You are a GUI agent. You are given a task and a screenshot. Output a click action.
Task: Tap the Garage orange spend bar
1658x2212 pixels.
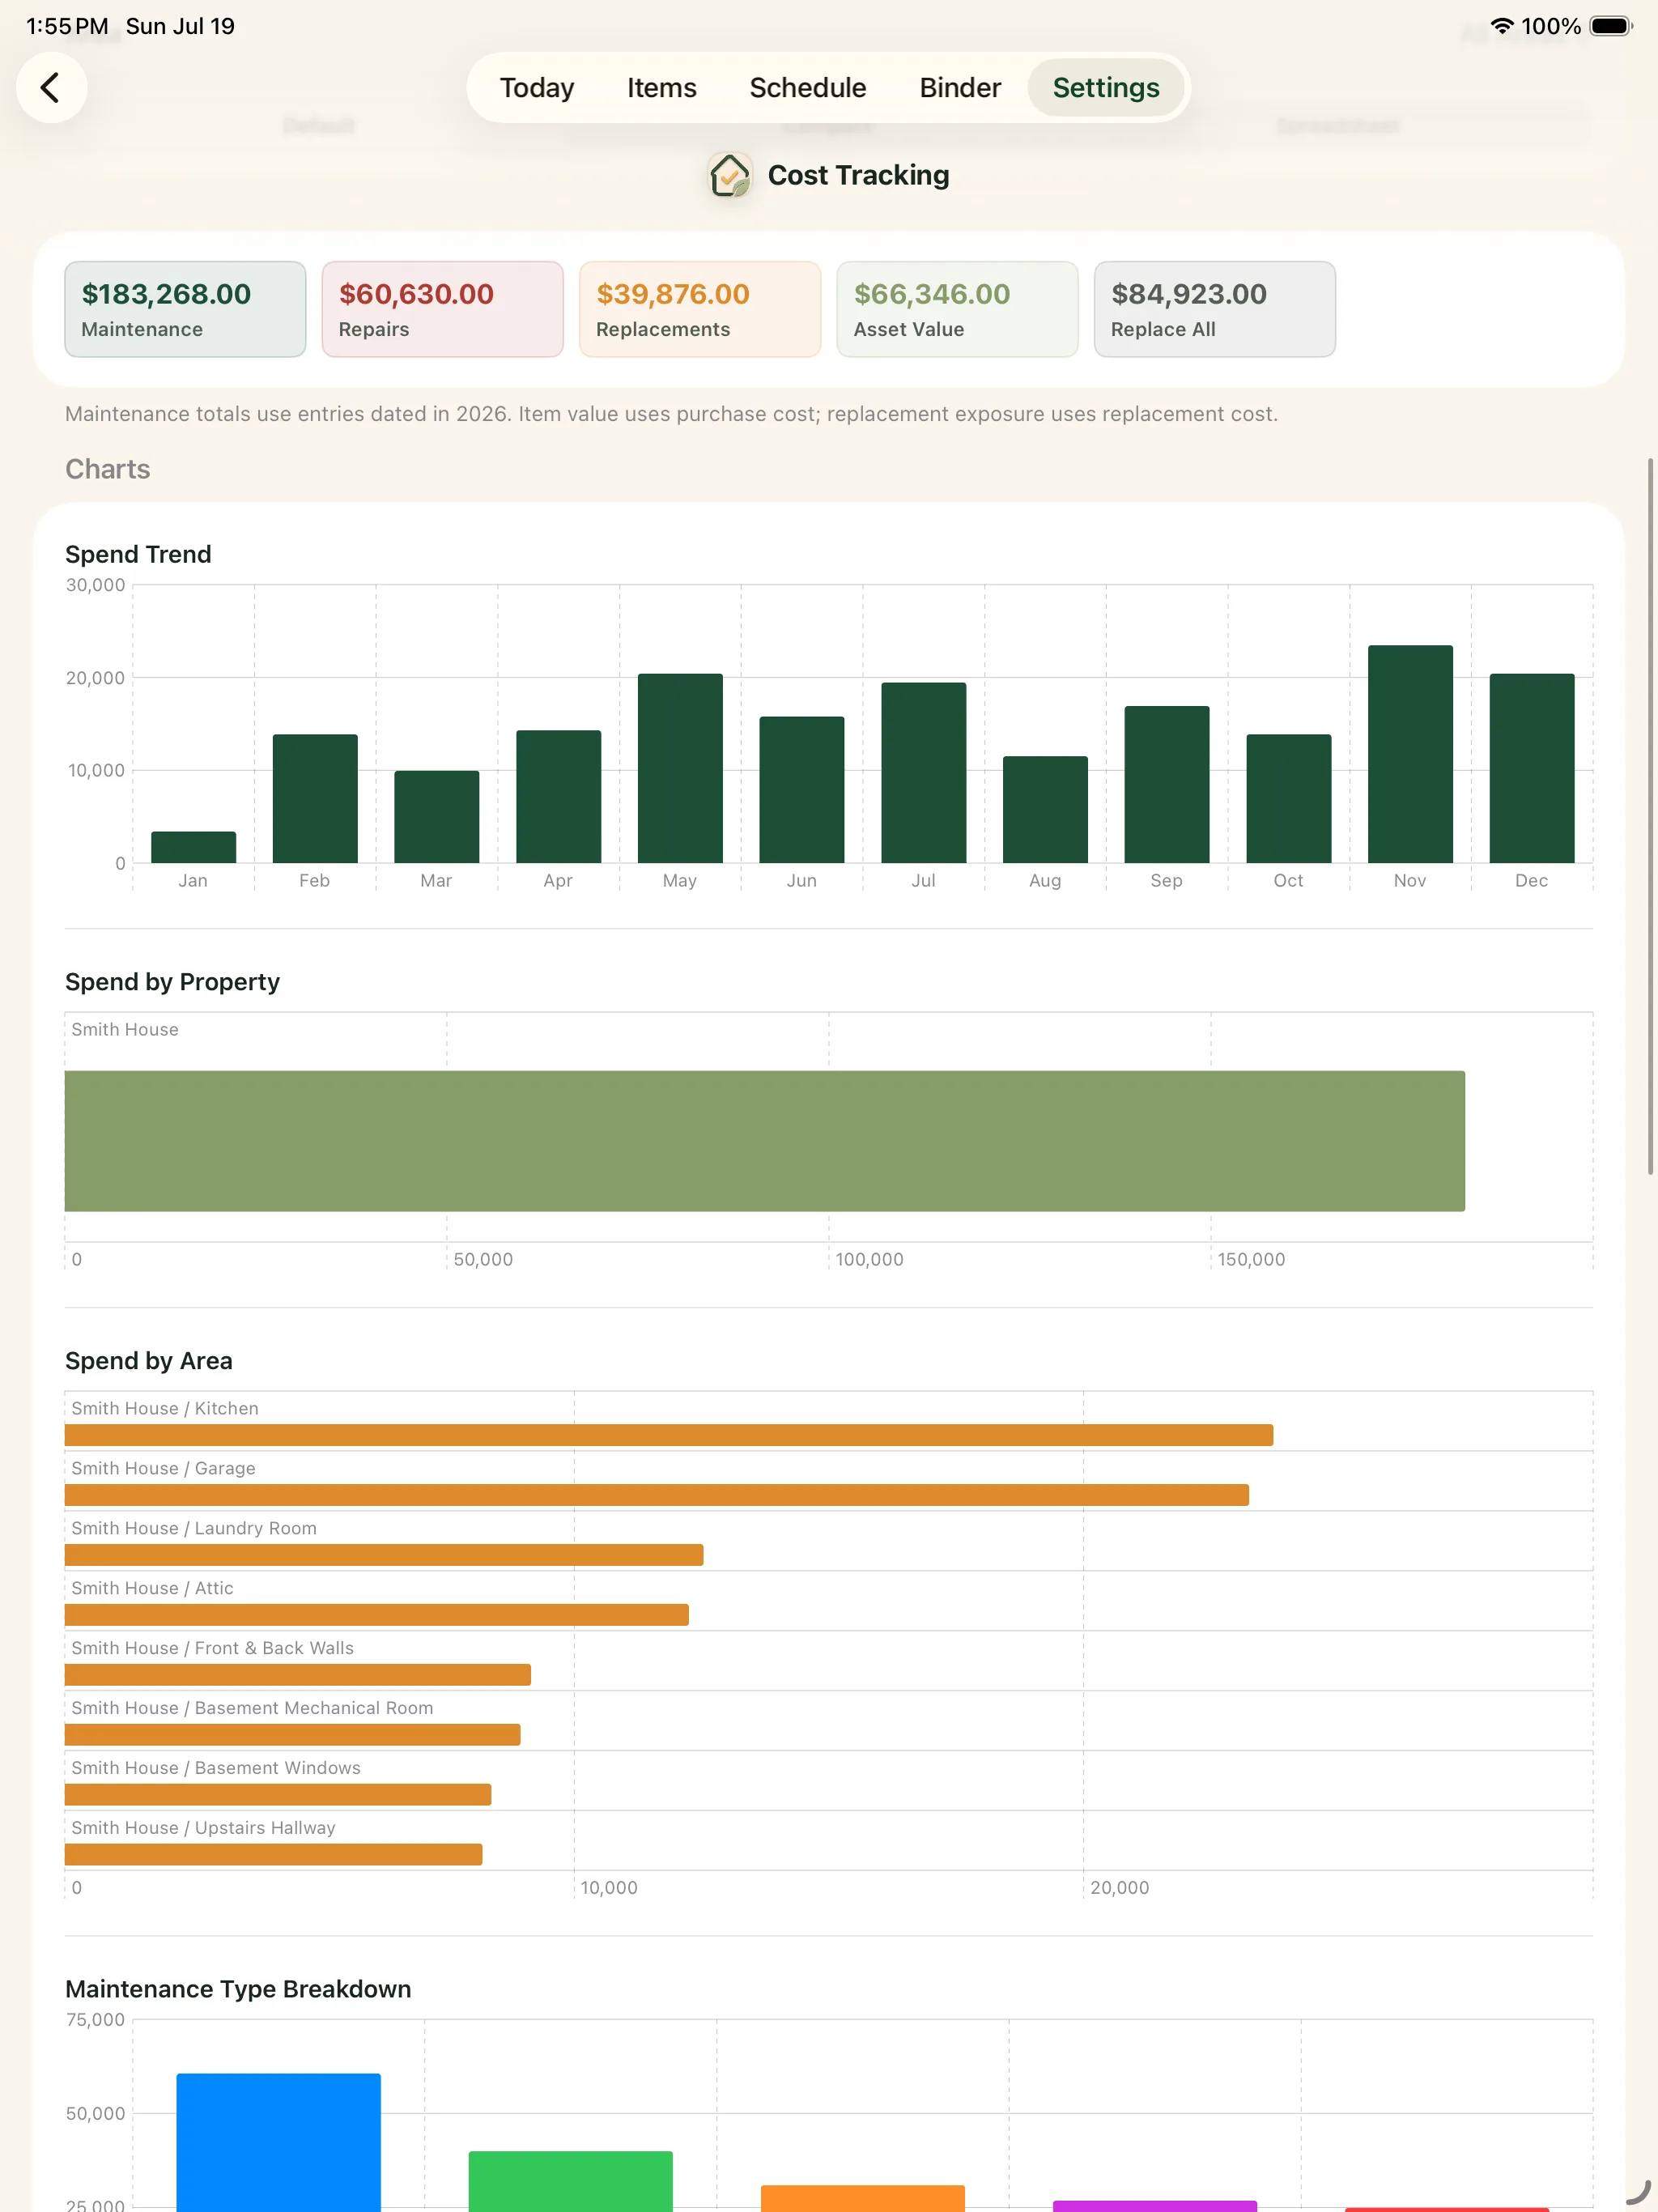(657, 1495)
